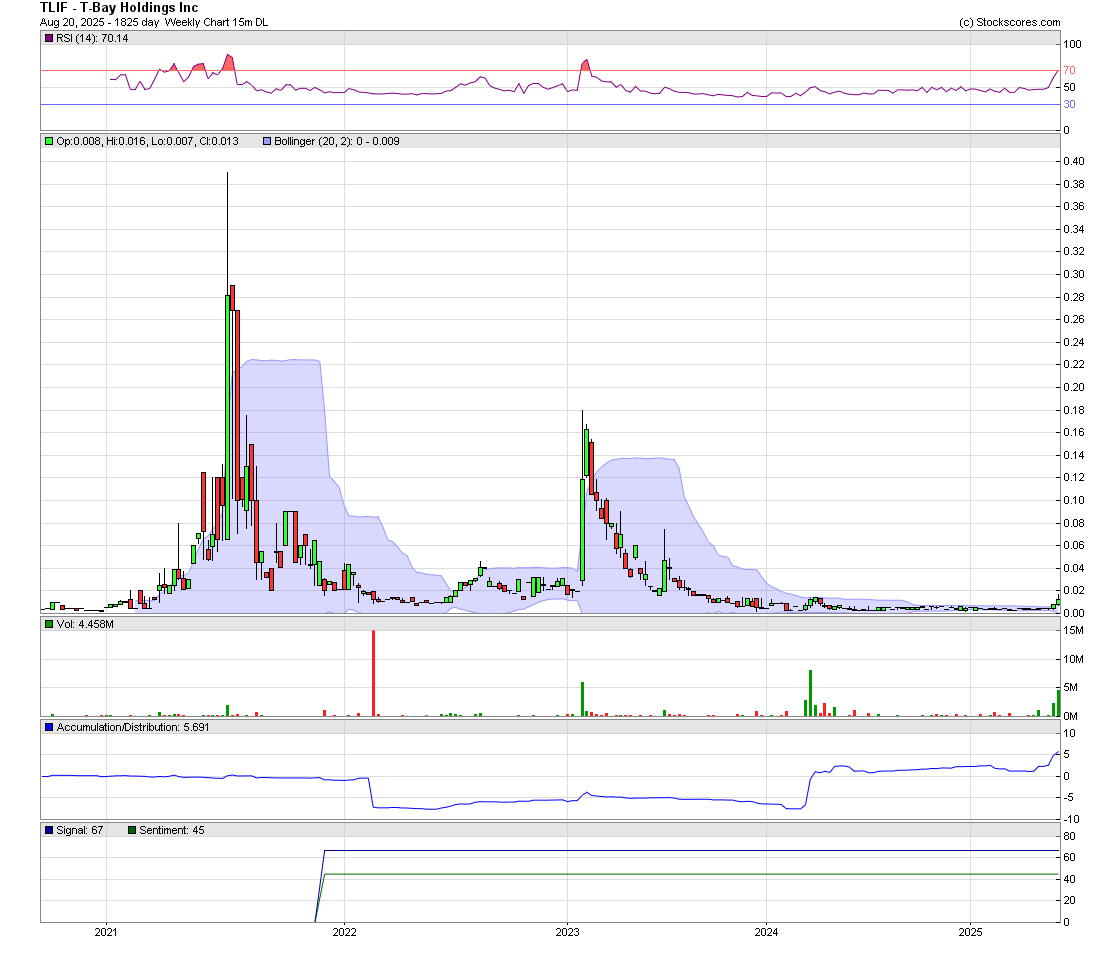Click the 0.40 price axis label

pyautogui.click(x=1073, y=161)
